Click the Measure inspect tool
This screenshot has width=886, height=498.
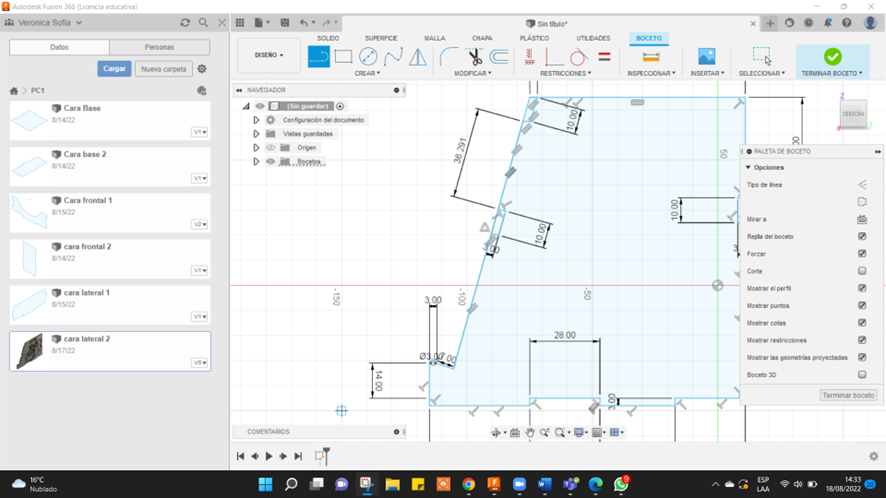click(x=651, y=57)
